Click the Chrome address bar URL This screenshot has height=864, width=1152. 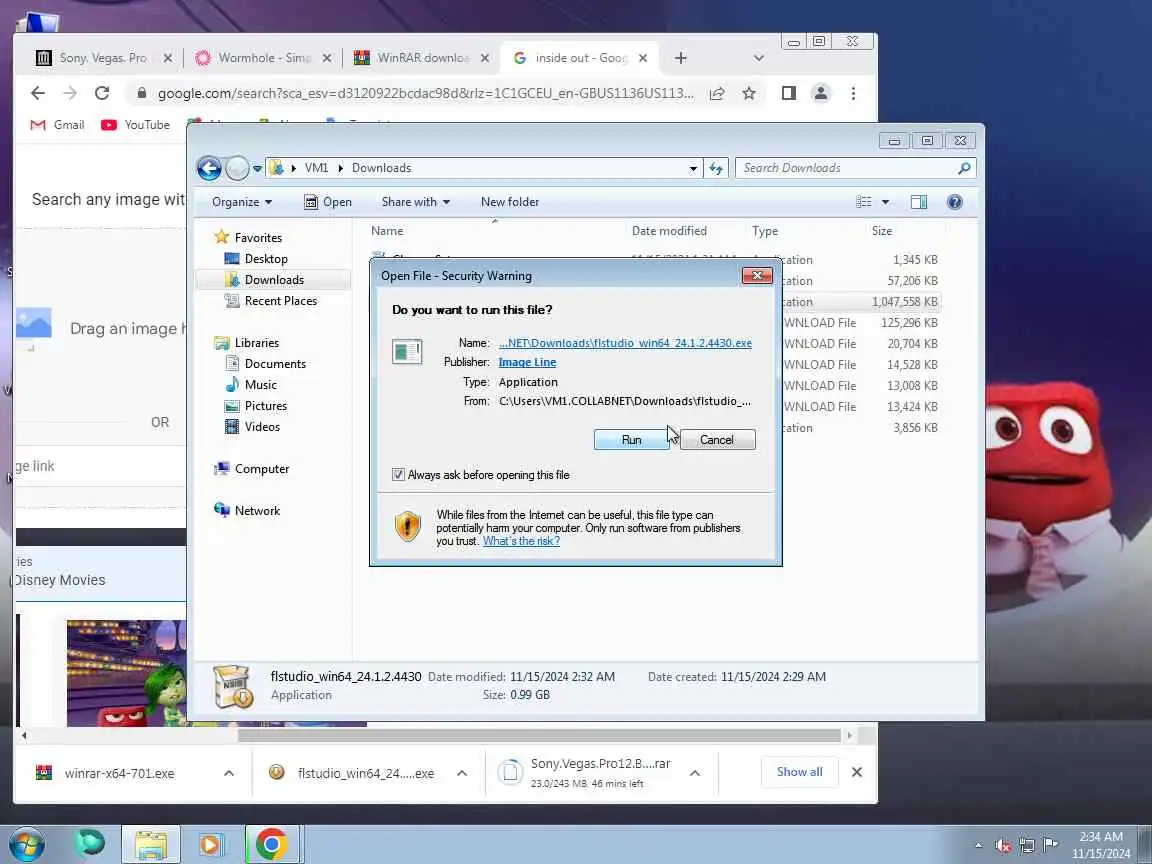425,93
